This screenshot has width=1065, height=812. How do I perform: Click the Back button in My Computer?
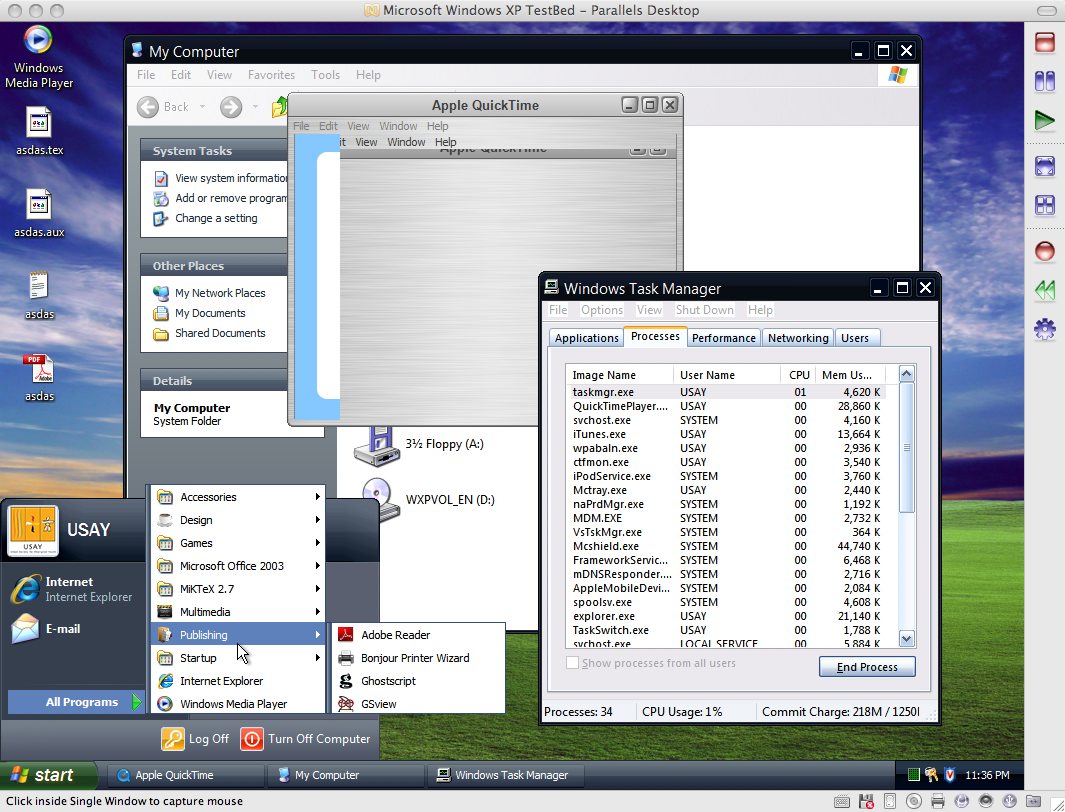click(163, 107)
